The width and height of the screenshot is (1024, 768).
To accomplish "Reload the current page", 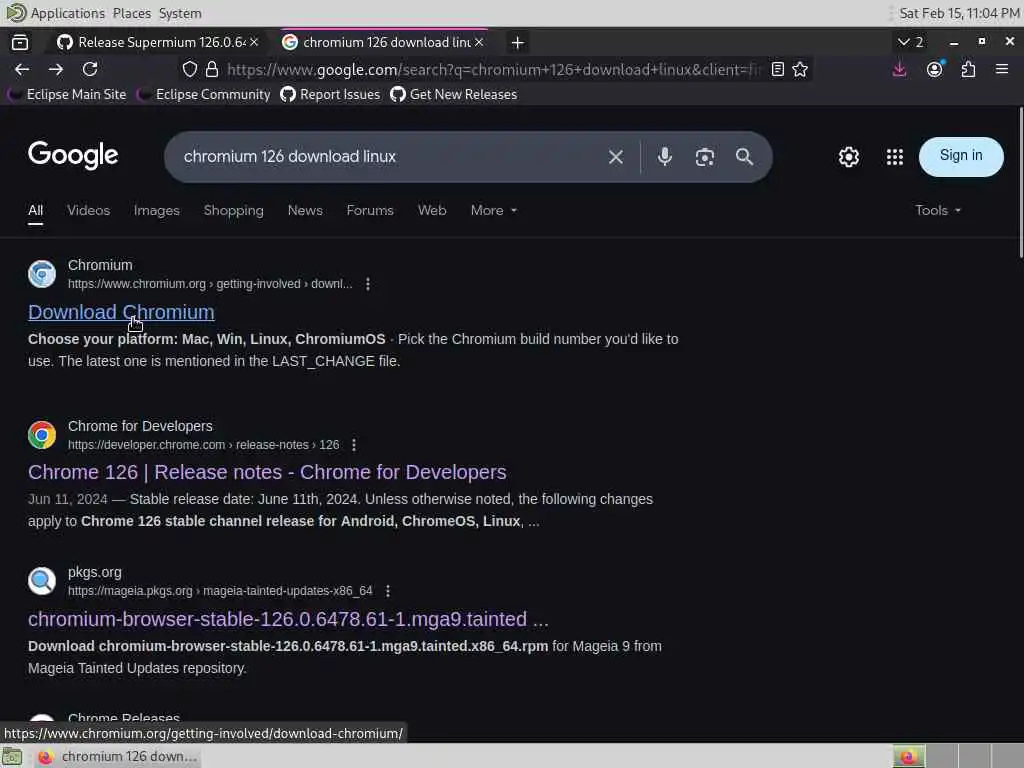I will click(x=90, y=69).
